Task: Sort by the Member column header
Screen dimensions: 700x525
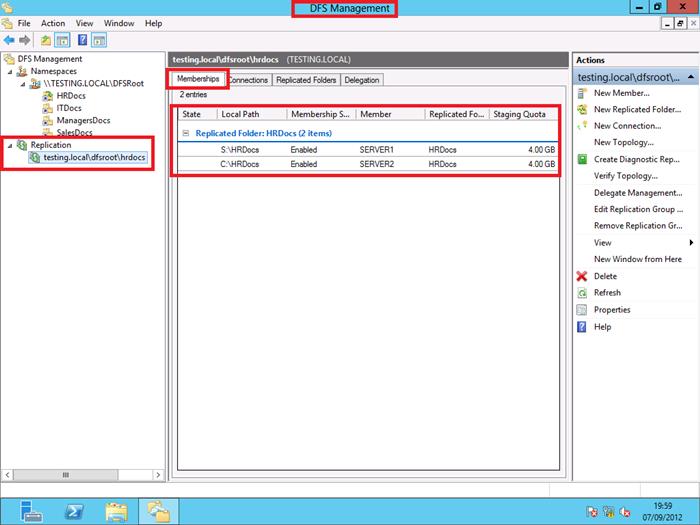Action: click(390, 114)
